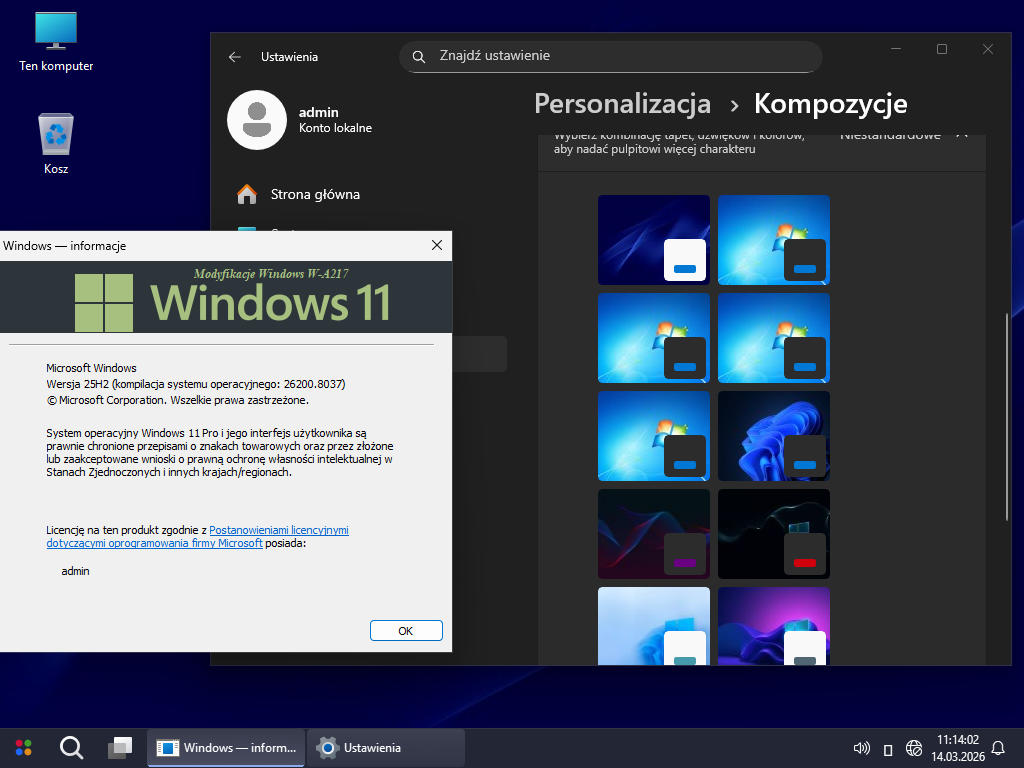Screen dimensions: 1024x768
Task: Open the Start menu from taskbar
Action: [x=23, y=747]
